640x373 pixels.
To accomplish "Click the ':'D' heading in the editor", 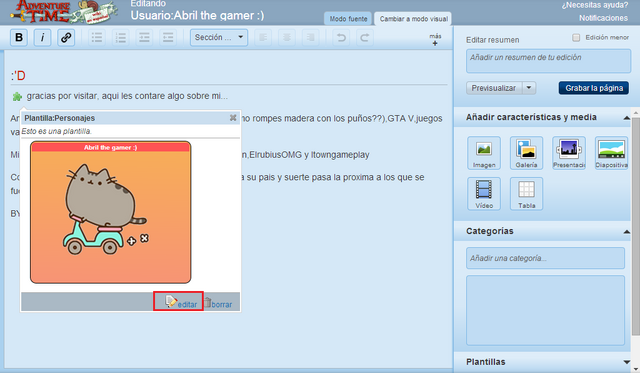I will click(18, 75).
